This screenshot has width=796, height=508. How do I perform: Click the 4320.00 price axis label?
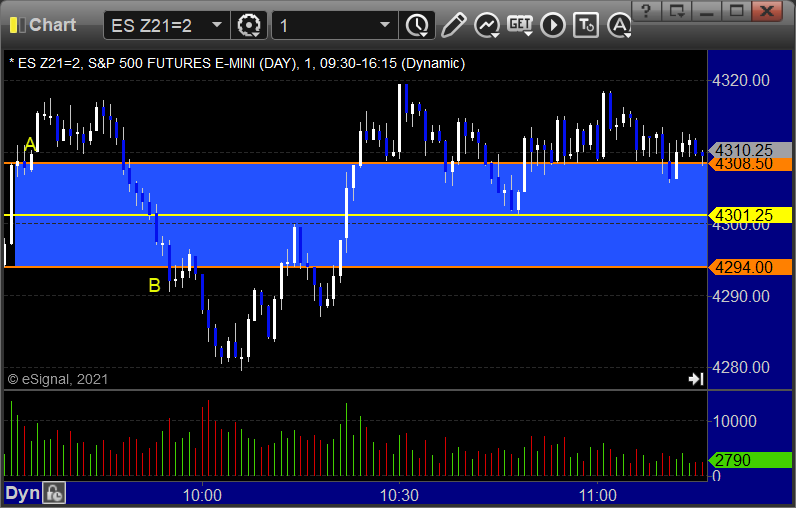click(x=741, y=80)
